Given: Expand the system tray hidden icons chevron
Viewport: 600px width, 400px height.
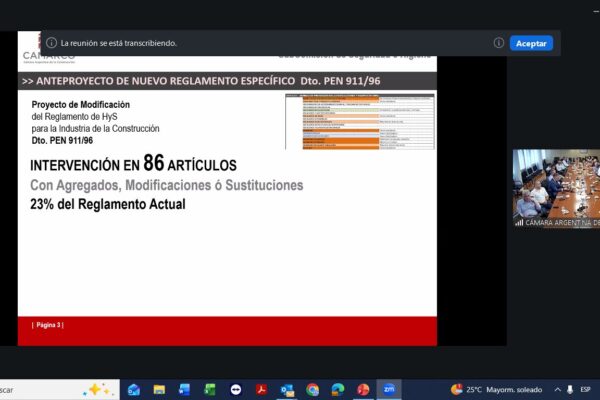Looking at the screenshot, I should click(558, 390).
